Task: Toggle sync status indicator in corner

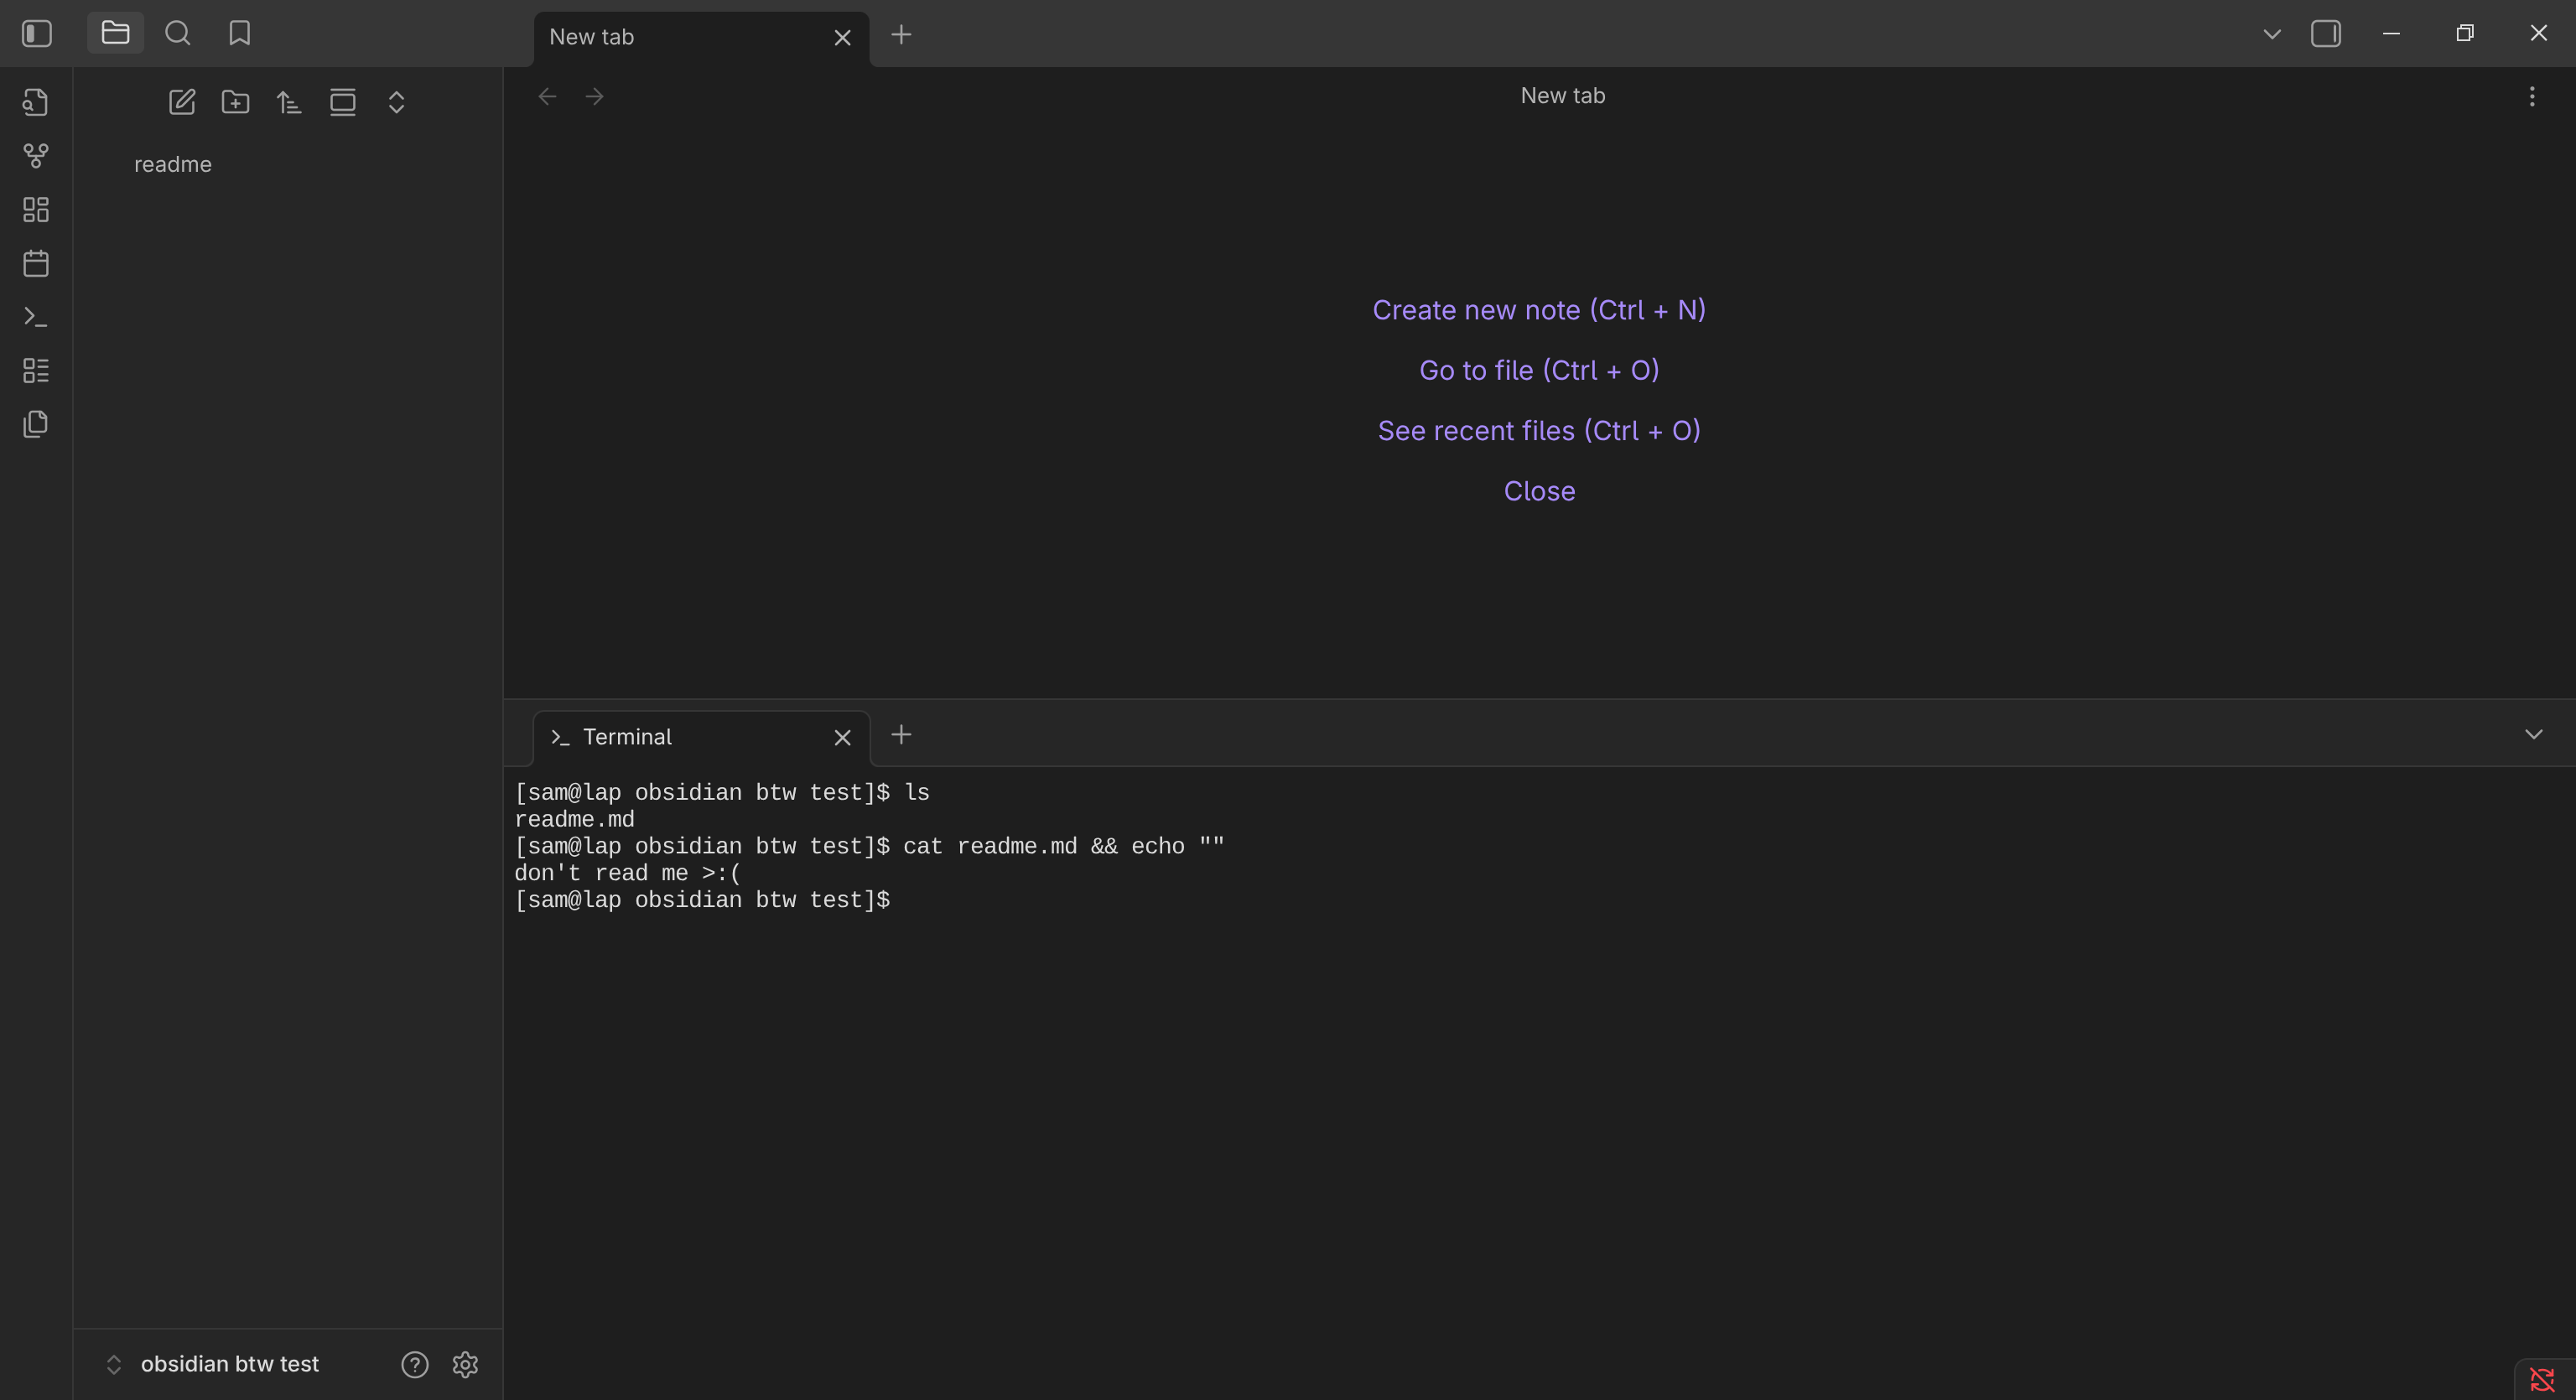Action: point(2542,1380)
